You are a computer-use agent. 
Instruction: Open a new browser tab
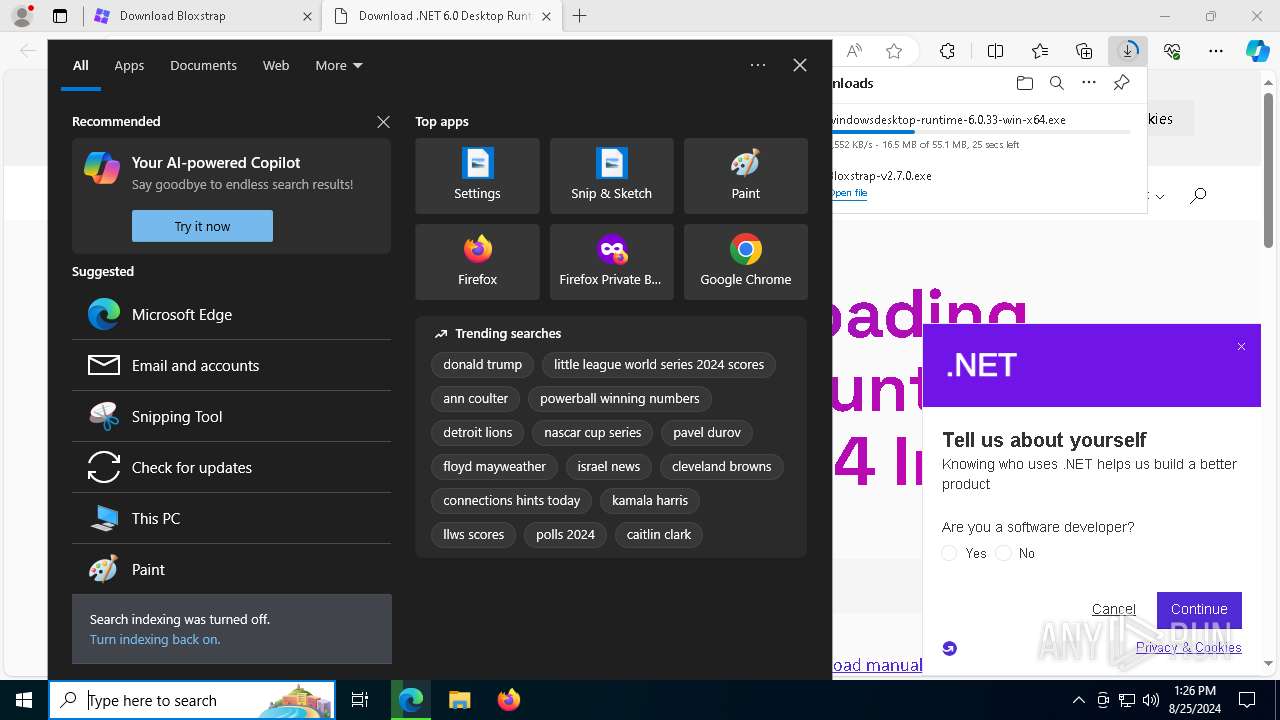[579, 16]
